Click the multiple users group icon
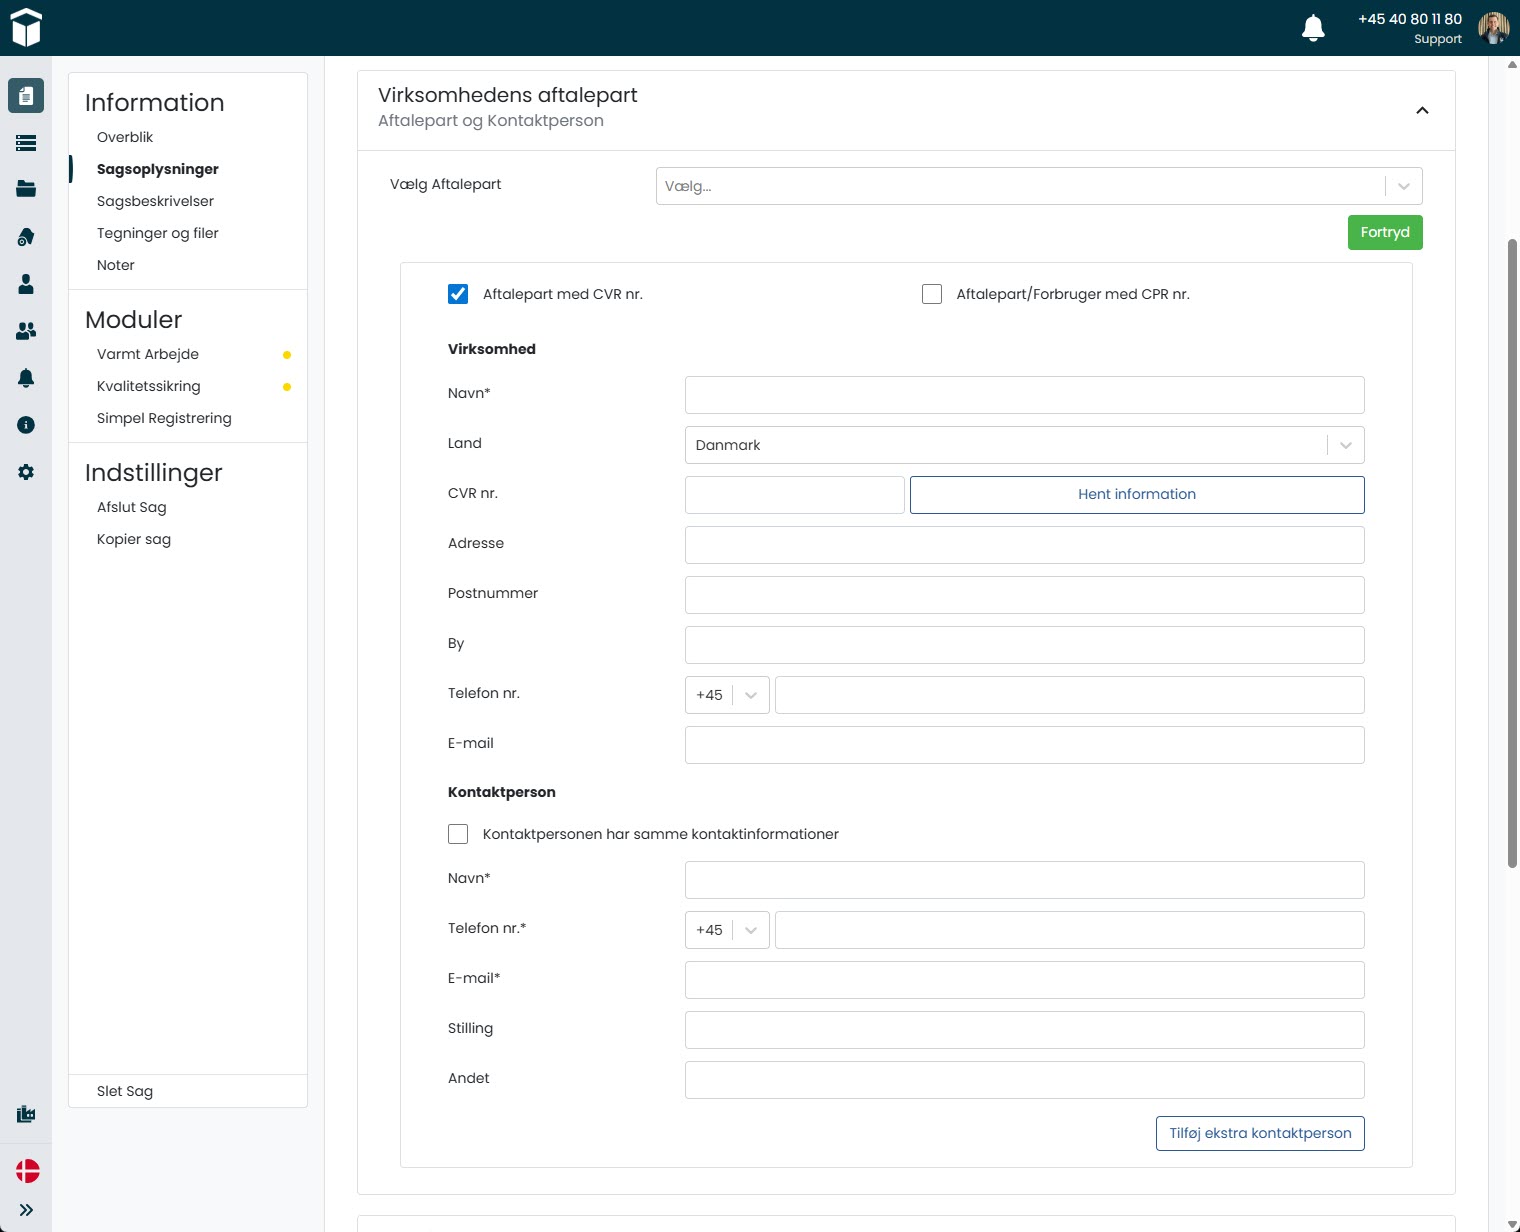Viewport: 1520px width, 1232px height. [26, 331]
